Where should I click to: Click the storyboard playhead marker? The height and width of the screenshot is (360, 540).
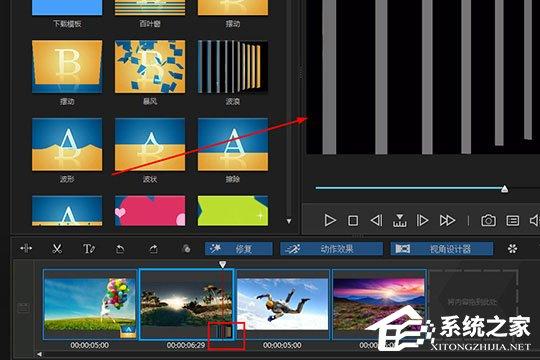click(x=222, y=264)
